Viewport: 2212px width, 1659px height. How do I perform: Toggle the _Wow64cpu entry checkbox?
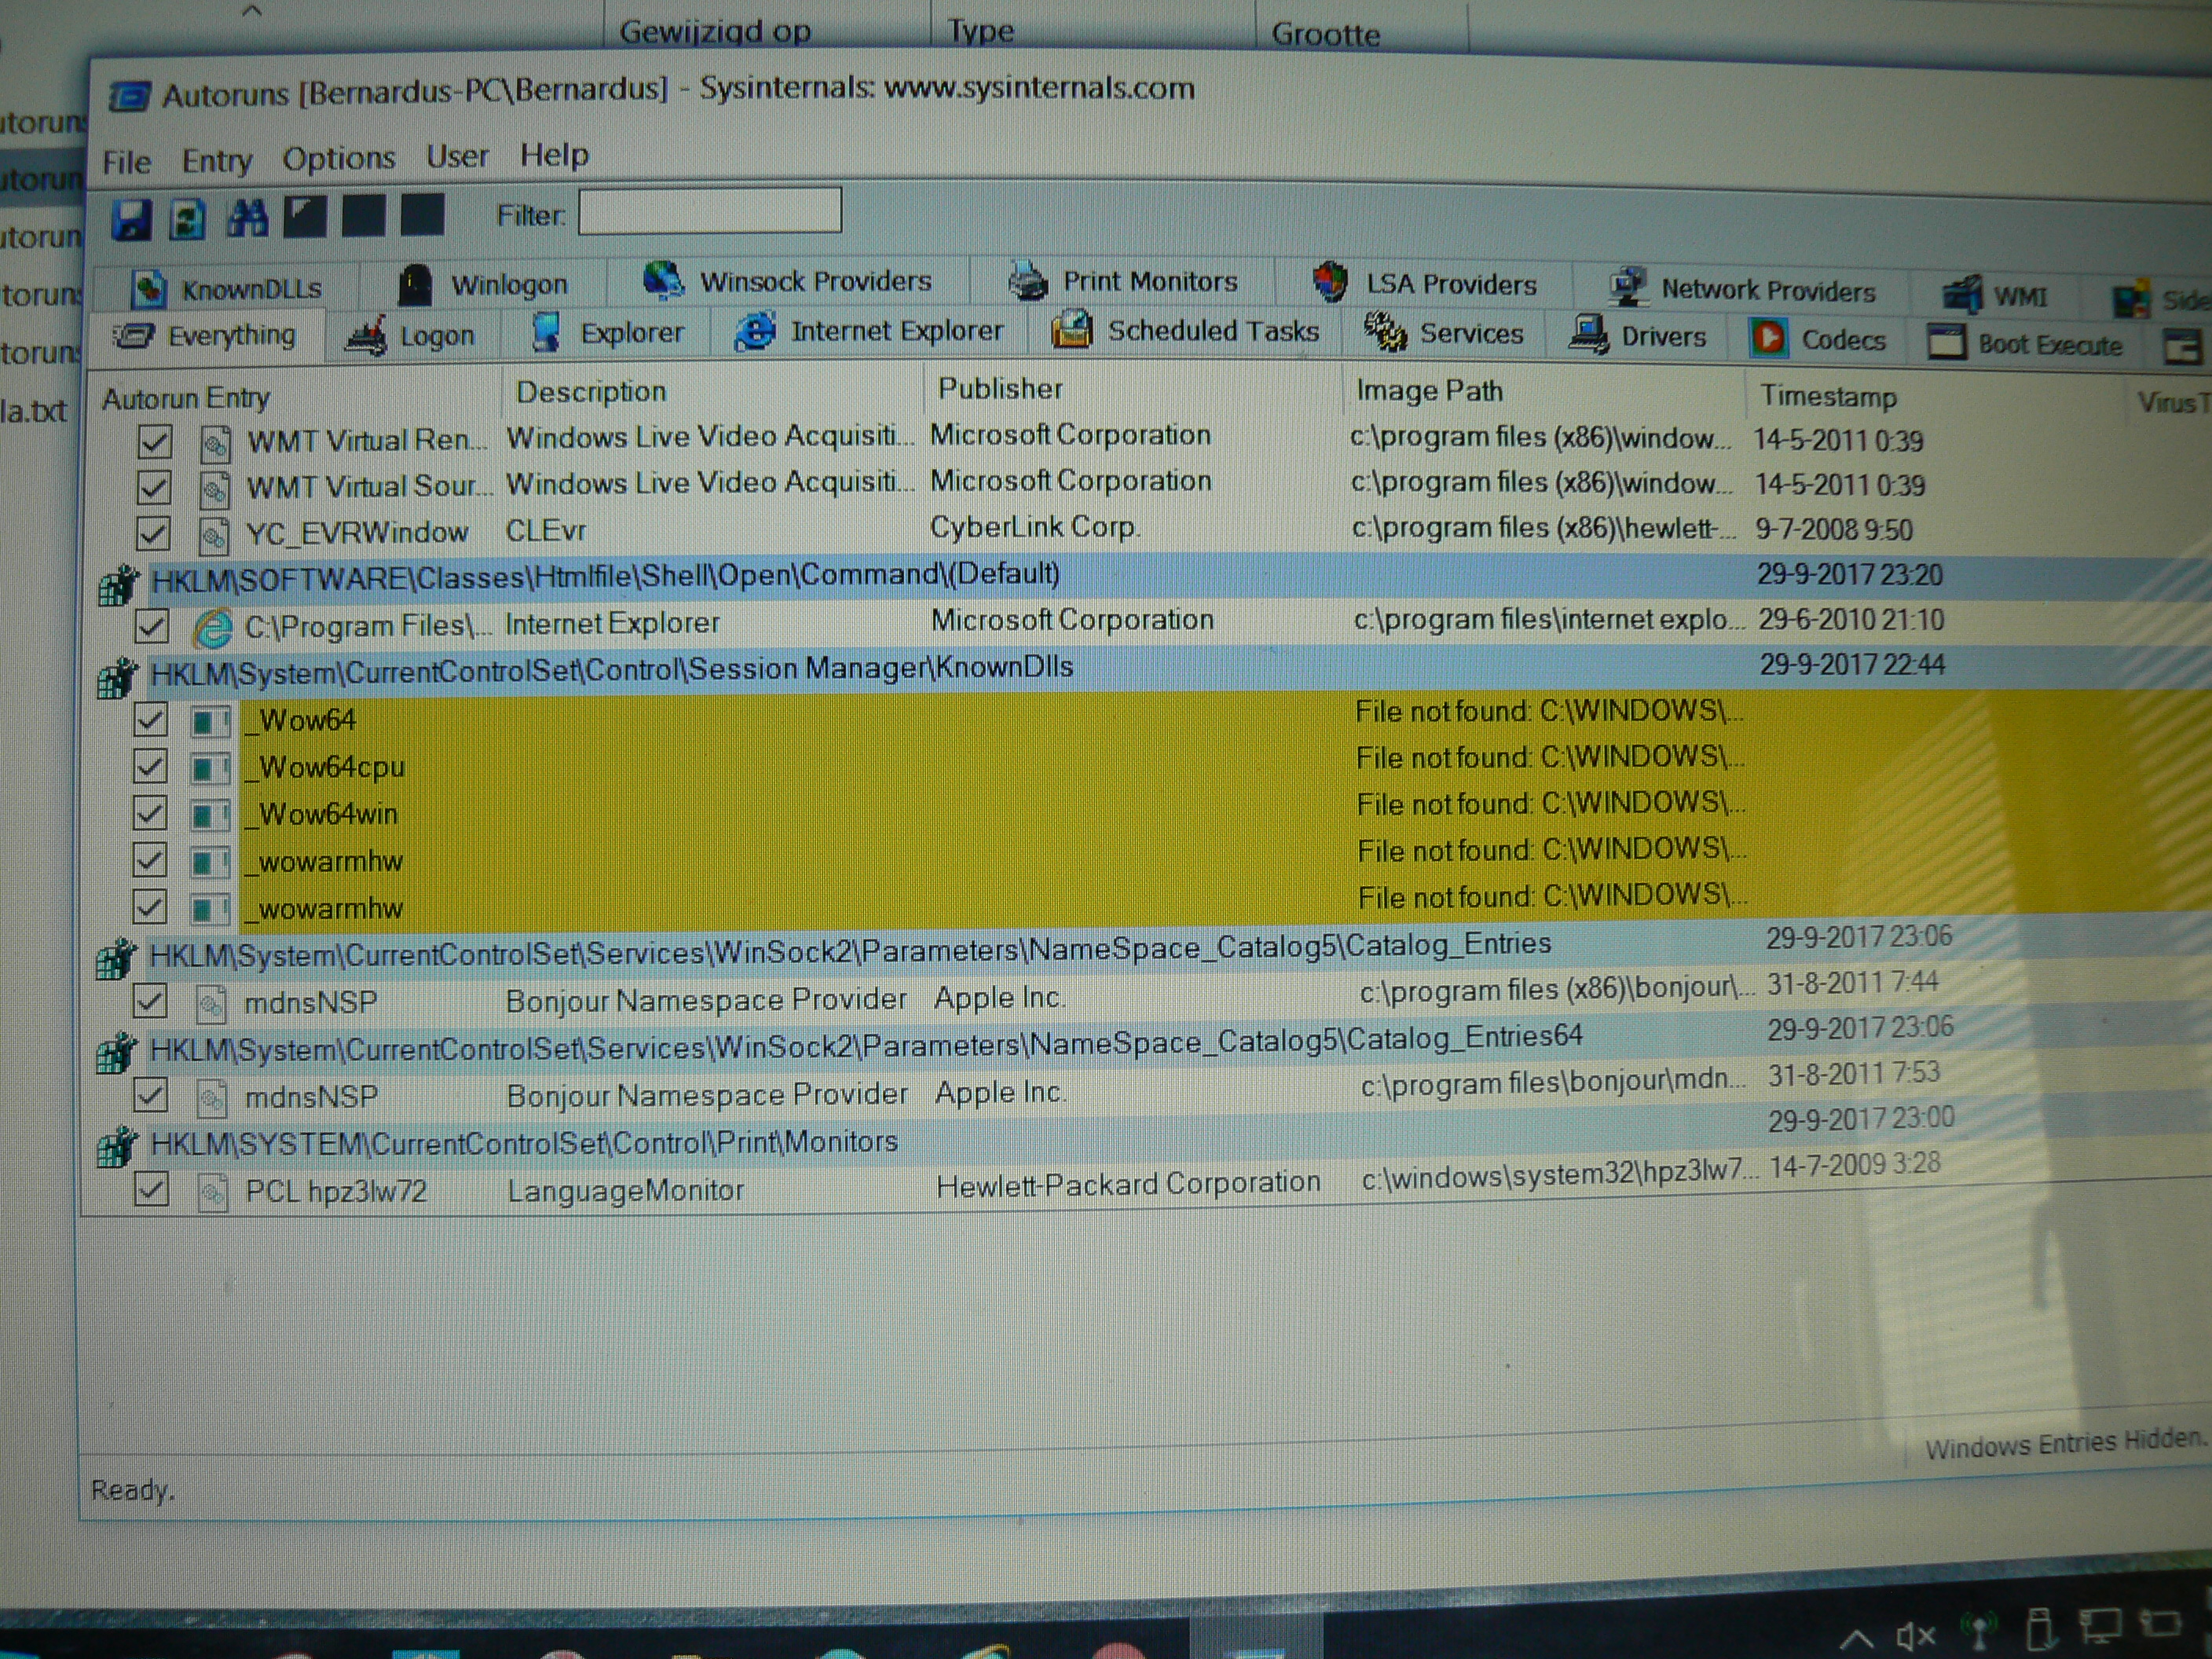150,767
